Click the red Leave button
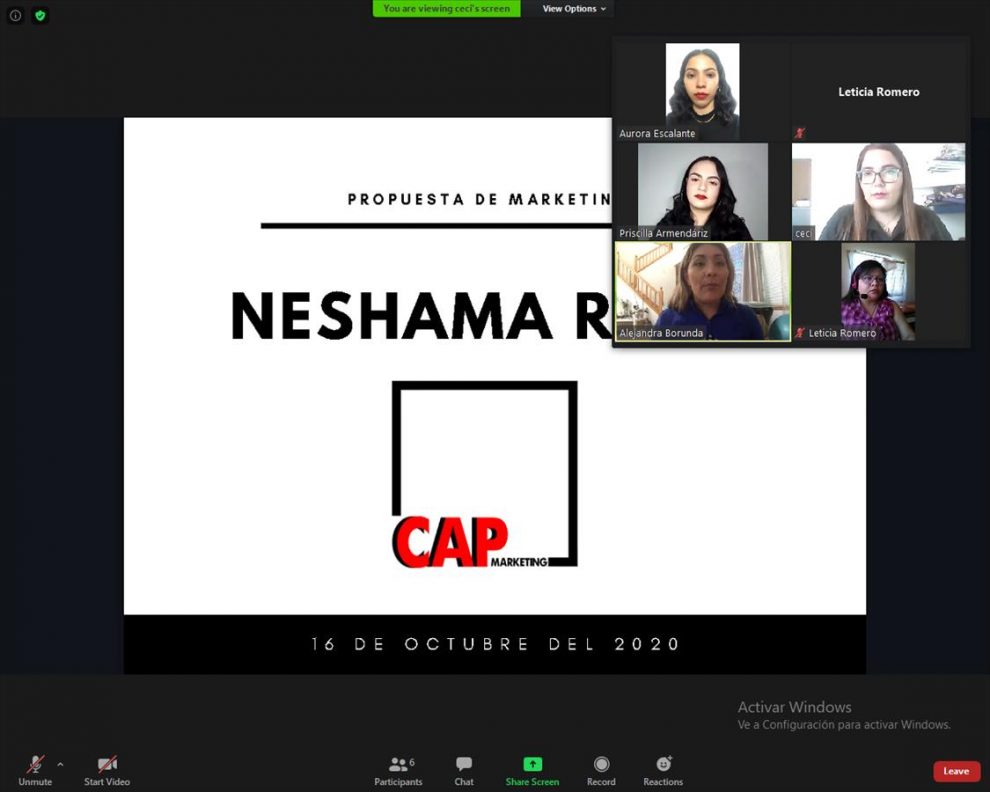Screen dimensions: 990x792 click(x=956, y=771)
